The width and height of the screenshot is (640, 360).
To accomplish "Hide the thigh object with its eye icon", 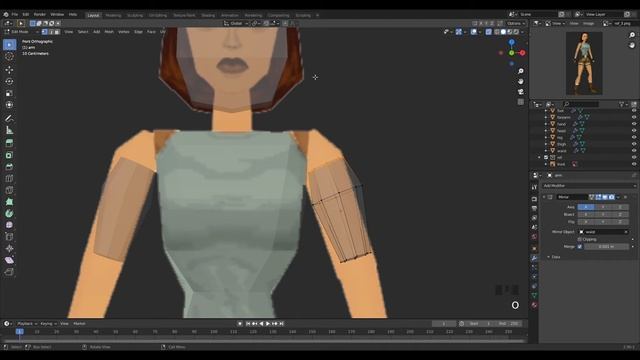I will point(634,144).
